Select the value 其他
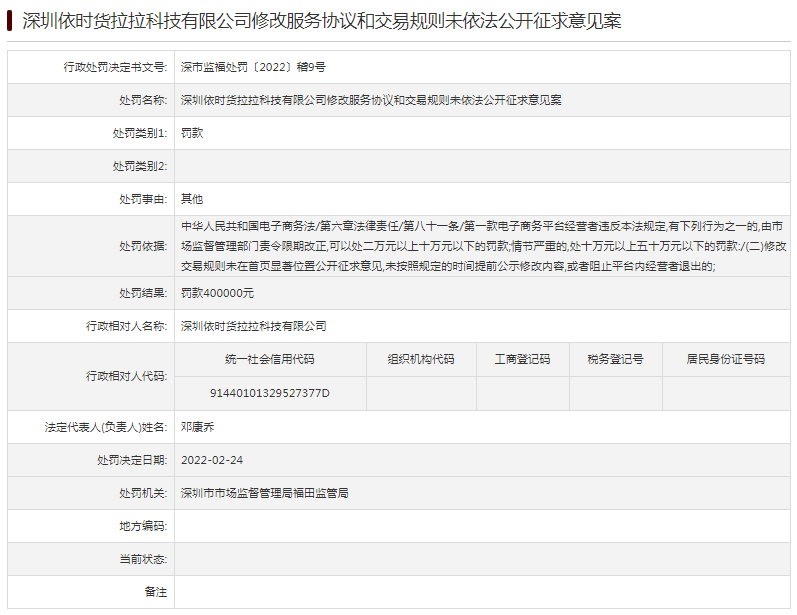The width and height of the screenshot is (797, 615). pyautogui.click(x=192, y=199)
